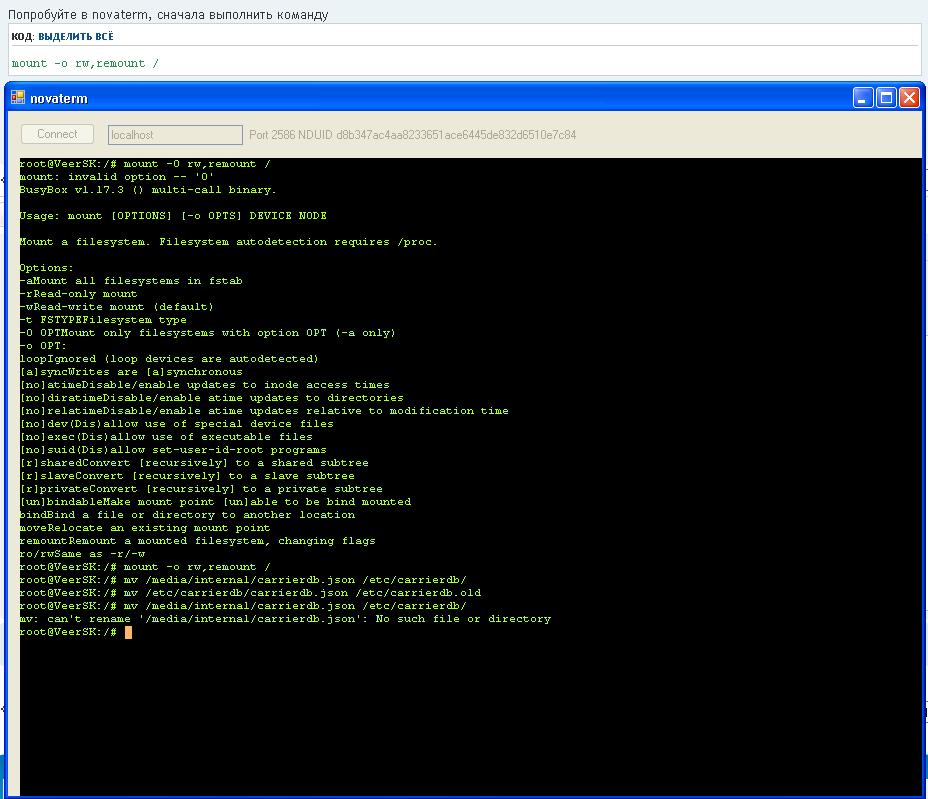Image resolution: width=928 pixels, height=799 pixels.
Task: Click the "remountRemount a mounted filesystem" line
Action: tap(197, 541)
